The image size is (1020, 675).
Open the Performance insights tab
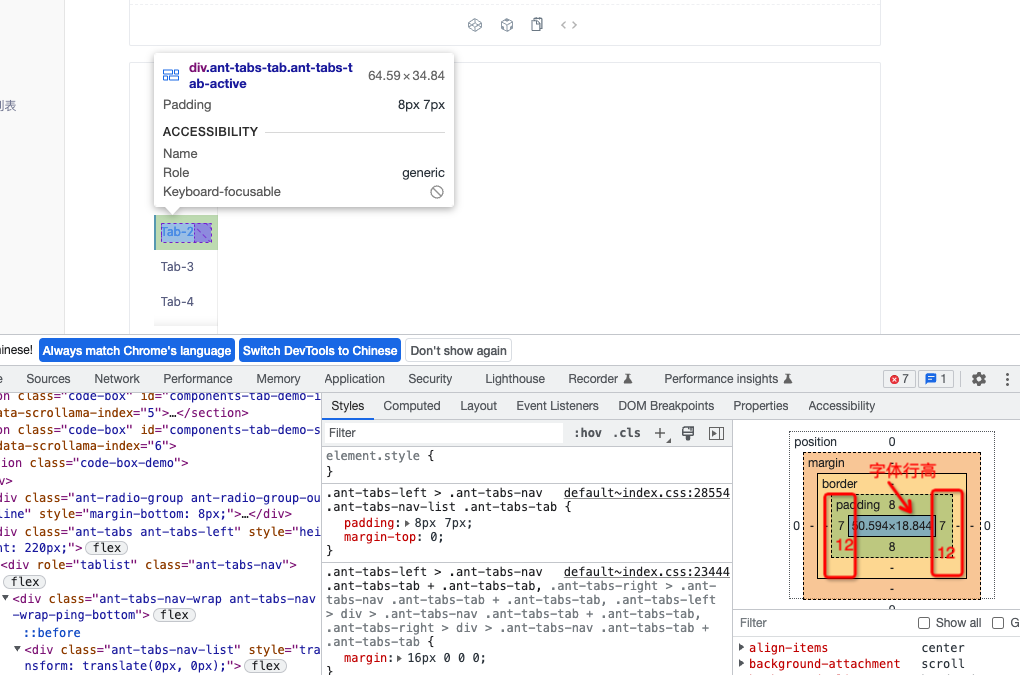click(727, 378)
